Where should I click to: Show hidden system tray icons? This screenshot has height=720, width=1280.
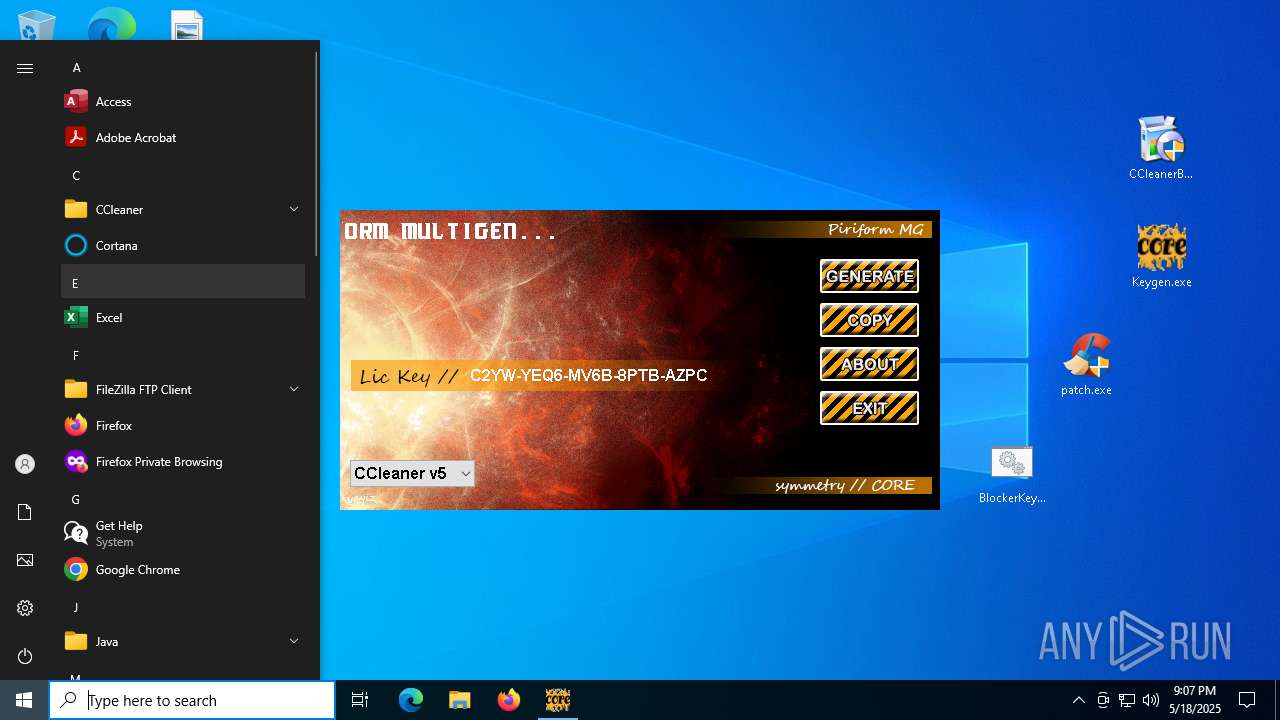click(x=1078, y=700)
